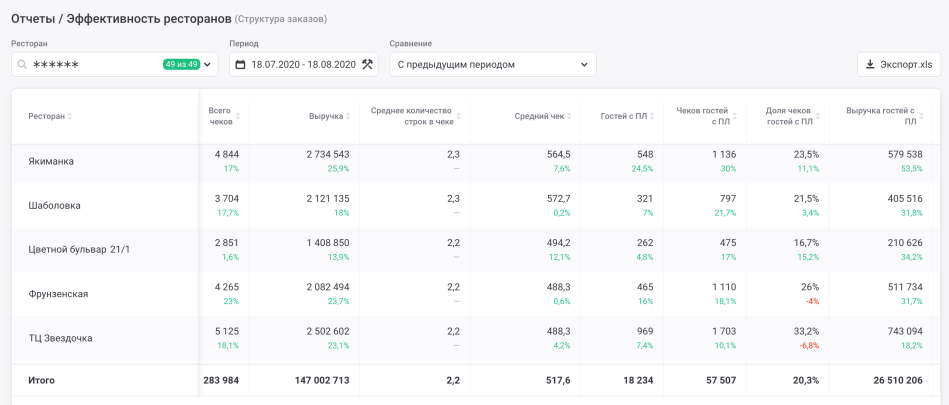Expand the restaurant selector chevron
Image resolution: width=949 pixels, height=405 pixels.
(207, 65)
